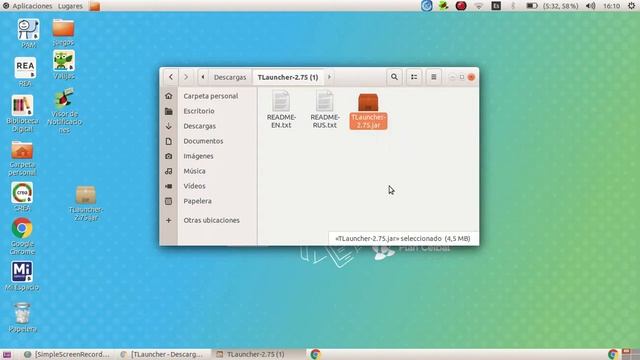Click the home icon in the sidebar
Screen dimensions: 640x360
(x=169, y=96)
